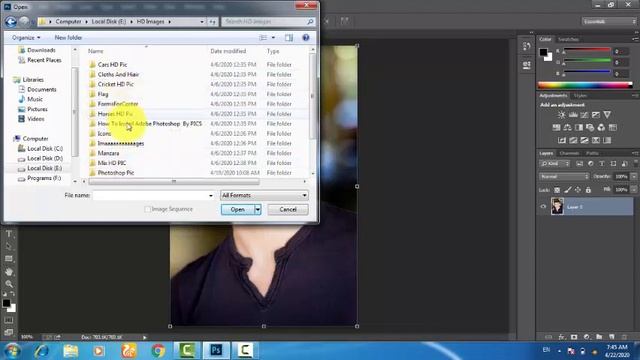Open the Properties panel icon in the dock

pos(527,65)
